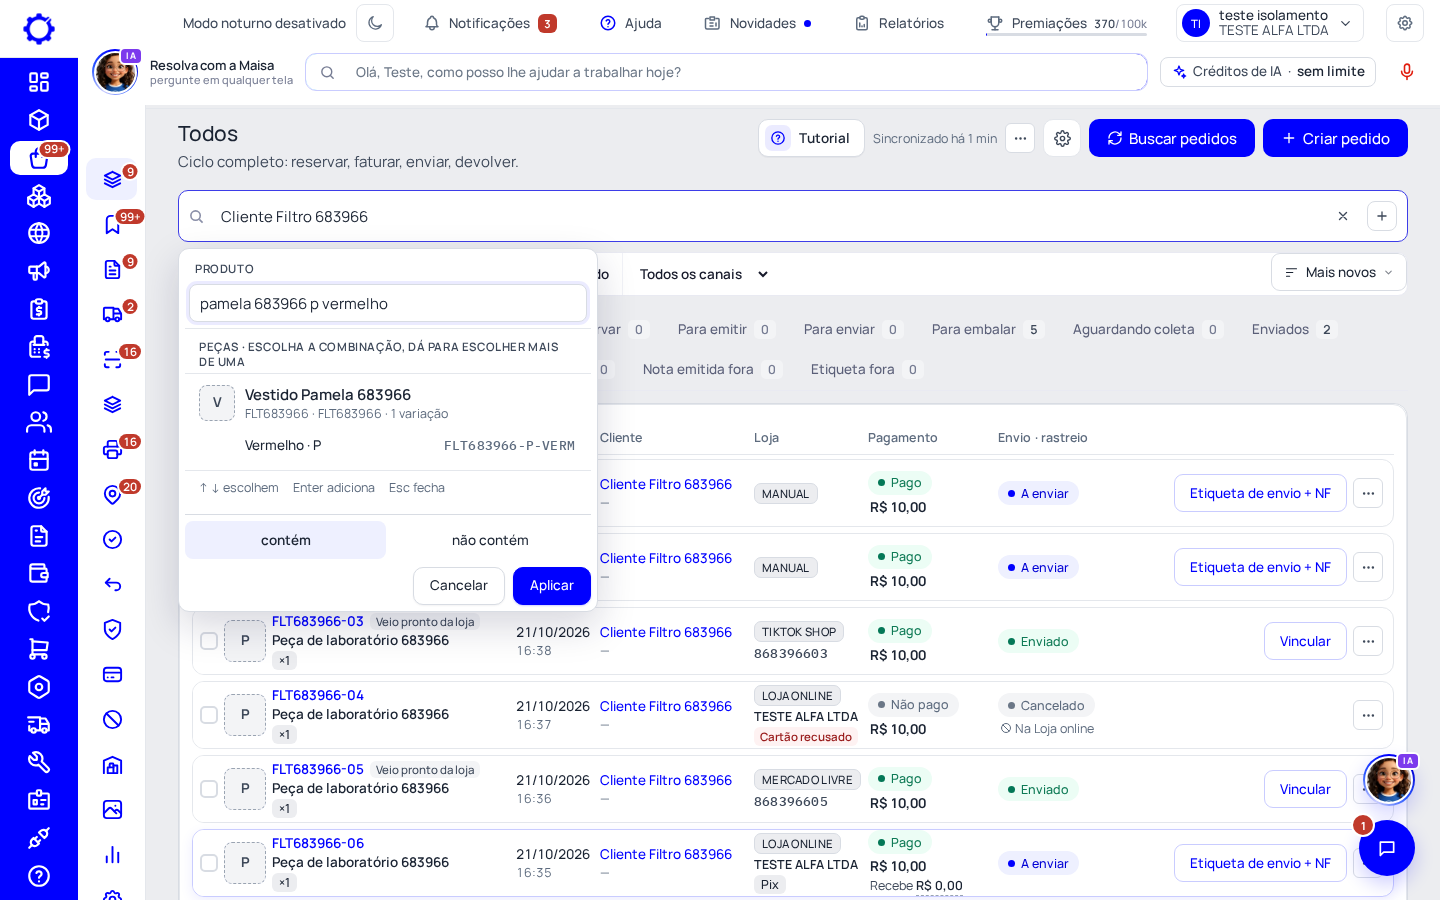Screen dimensions: 1440x900
Task: Tick checkbox for order FLT683966-05
Action: (209, 789)
